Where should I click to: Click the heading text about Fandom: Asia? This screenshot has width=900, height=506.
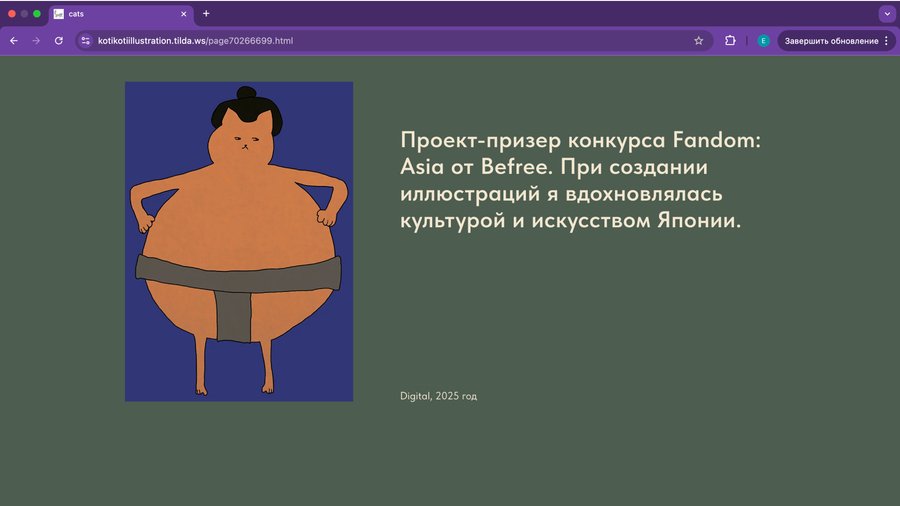pos(580,180)
